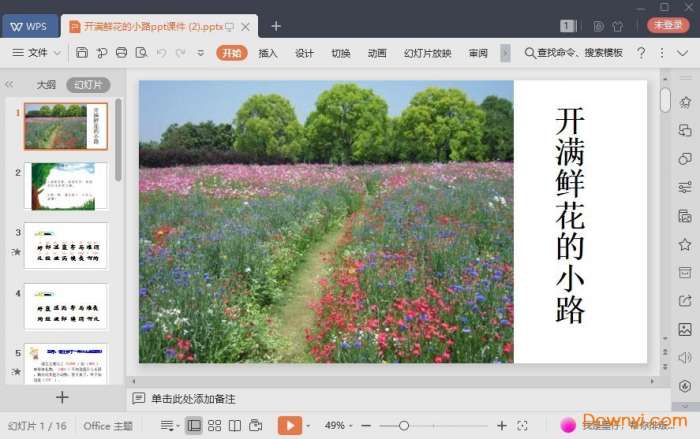Open the 文件 menu dropdown
This screenshot has width=700, height=439.
[x=42, y=53]
